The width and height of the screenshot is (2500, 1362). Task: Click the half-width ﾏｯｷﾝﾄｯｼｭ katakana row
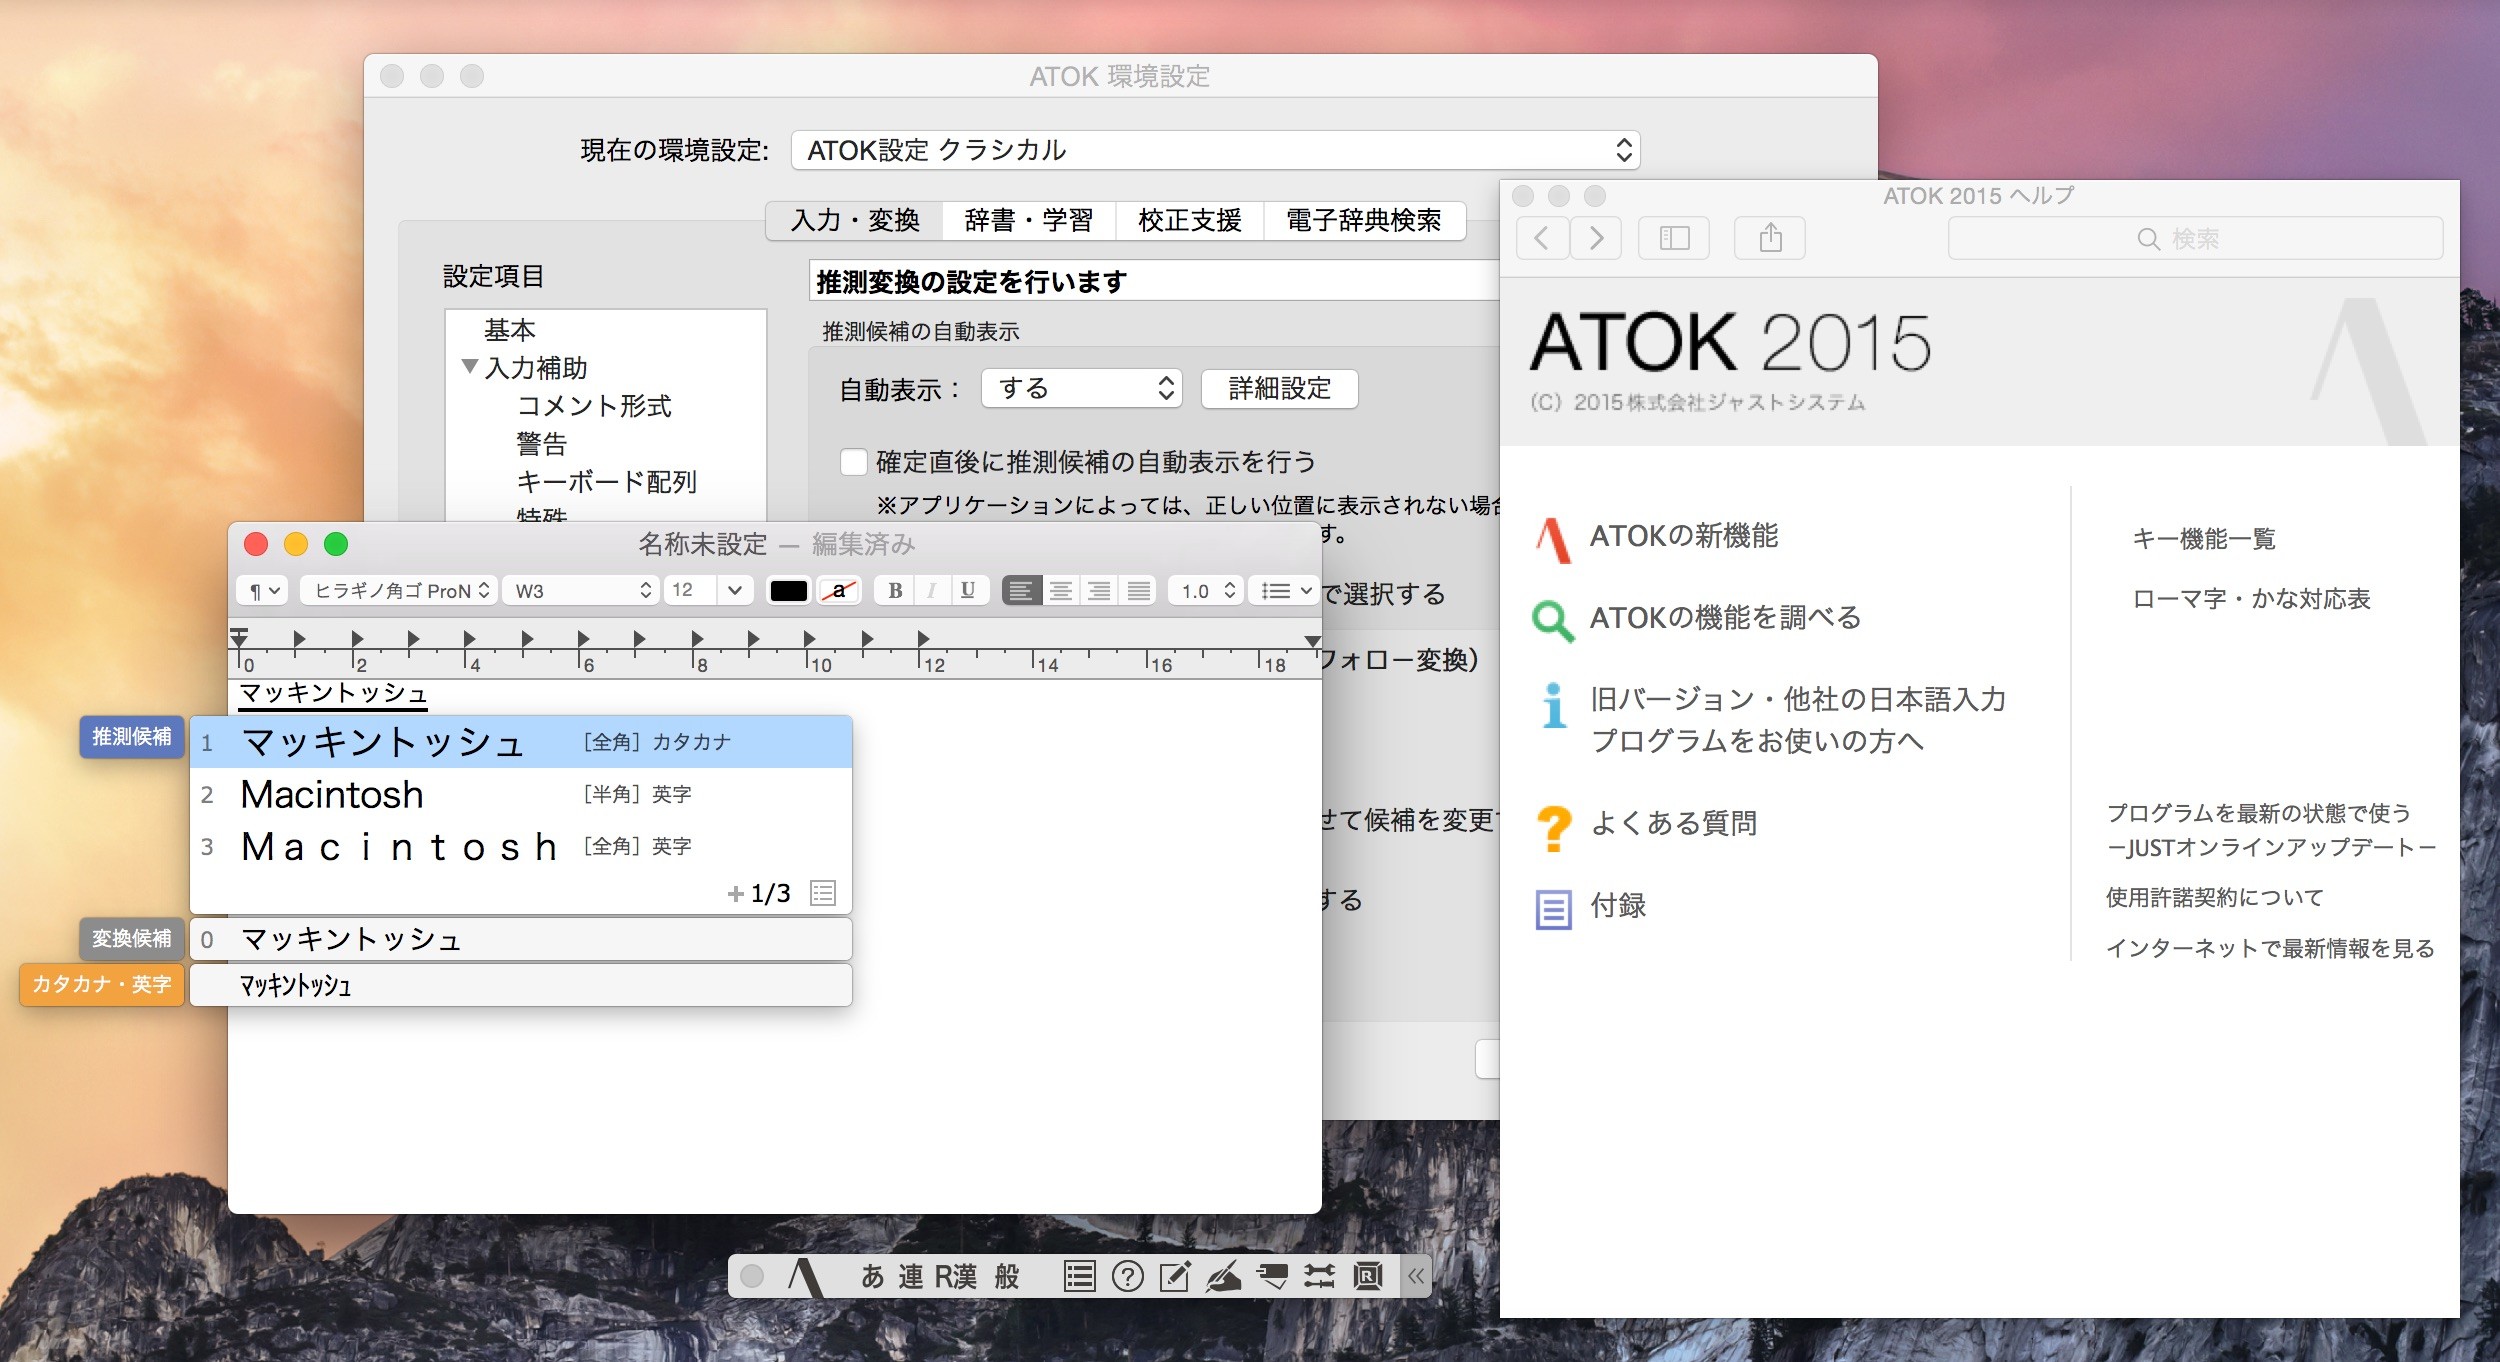tap(521, 985)
